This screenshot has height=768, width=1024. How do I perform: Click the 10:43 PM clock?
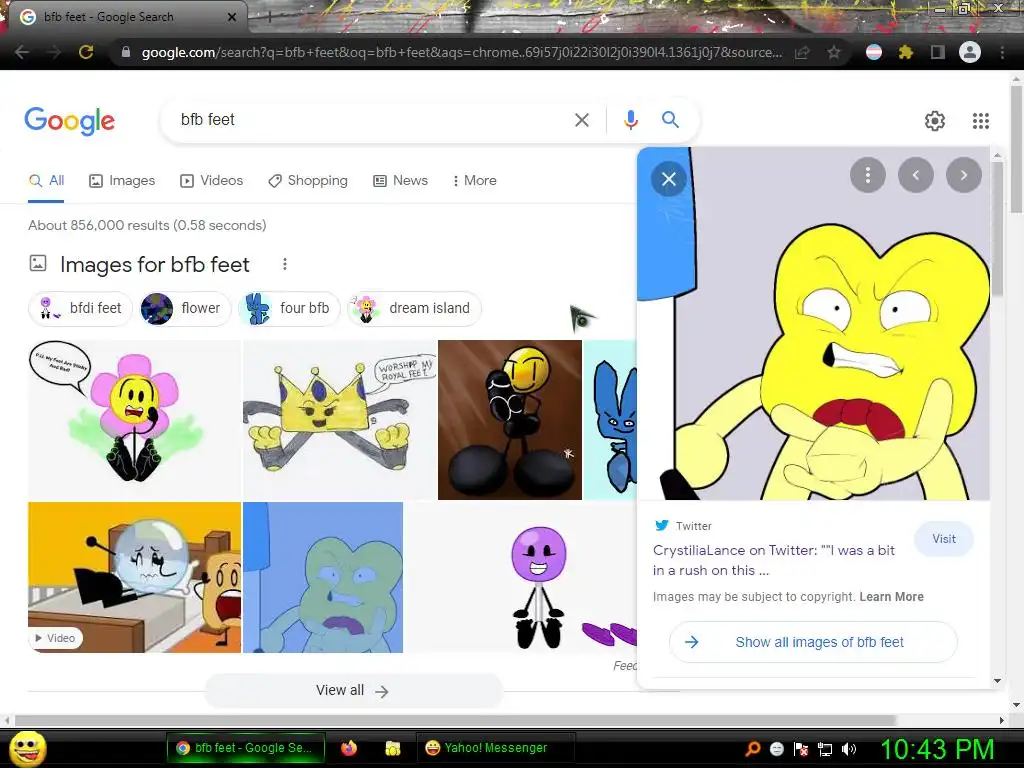(x=937, y=749)
